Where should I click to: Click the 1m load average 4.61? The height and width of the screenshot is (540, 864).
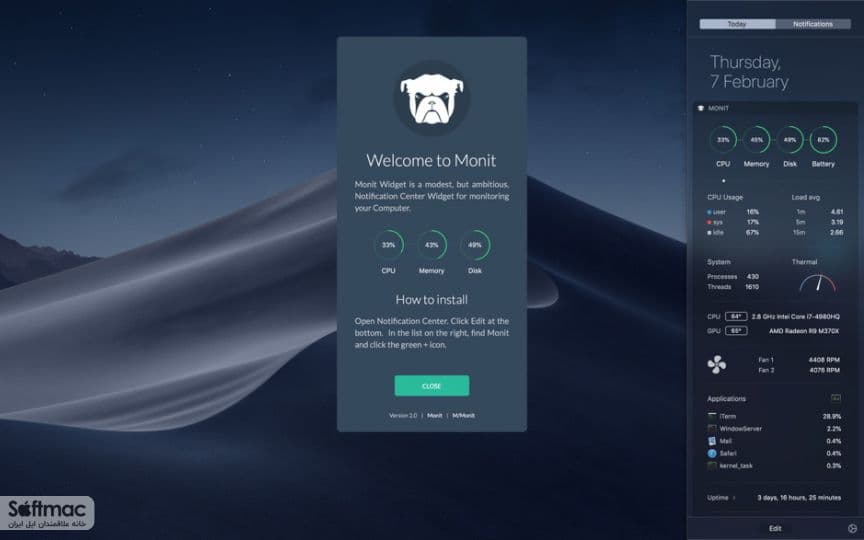click(x=837, y=212)
